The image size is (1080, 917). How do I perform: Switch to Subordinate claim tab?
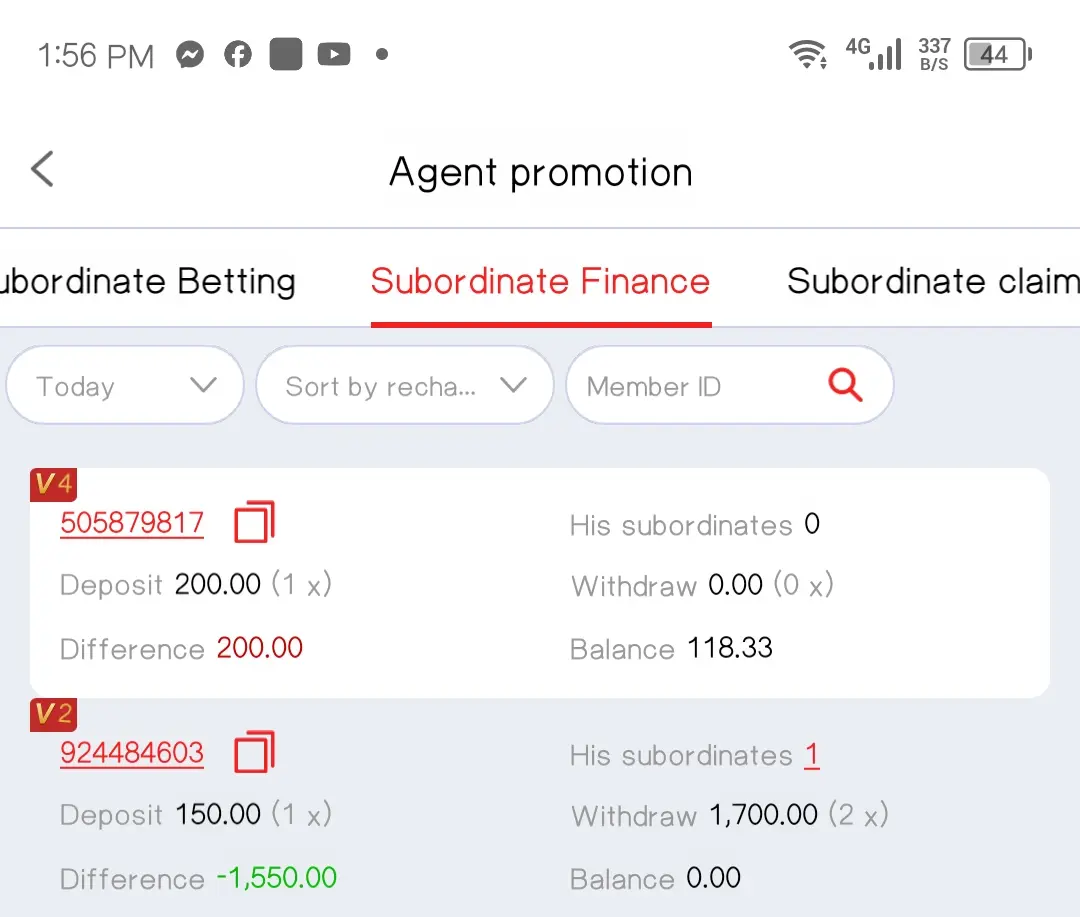[933, 281]
